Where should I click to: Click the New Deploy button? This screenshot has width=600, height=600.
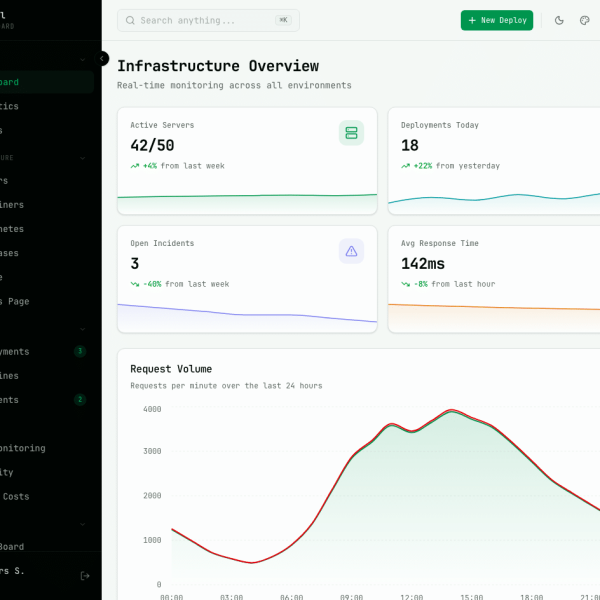pyautogui.click(x=497, y=20)
